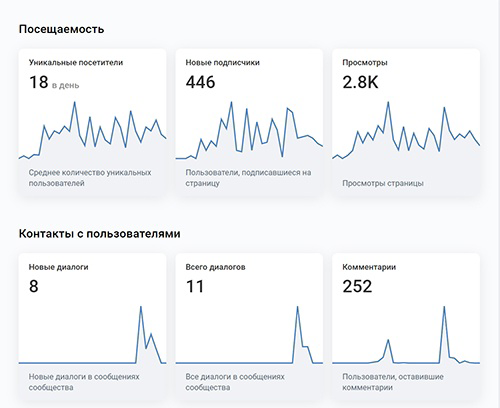Click the Посещаемость section heading

pyautogui.click(x=61, y=29)
